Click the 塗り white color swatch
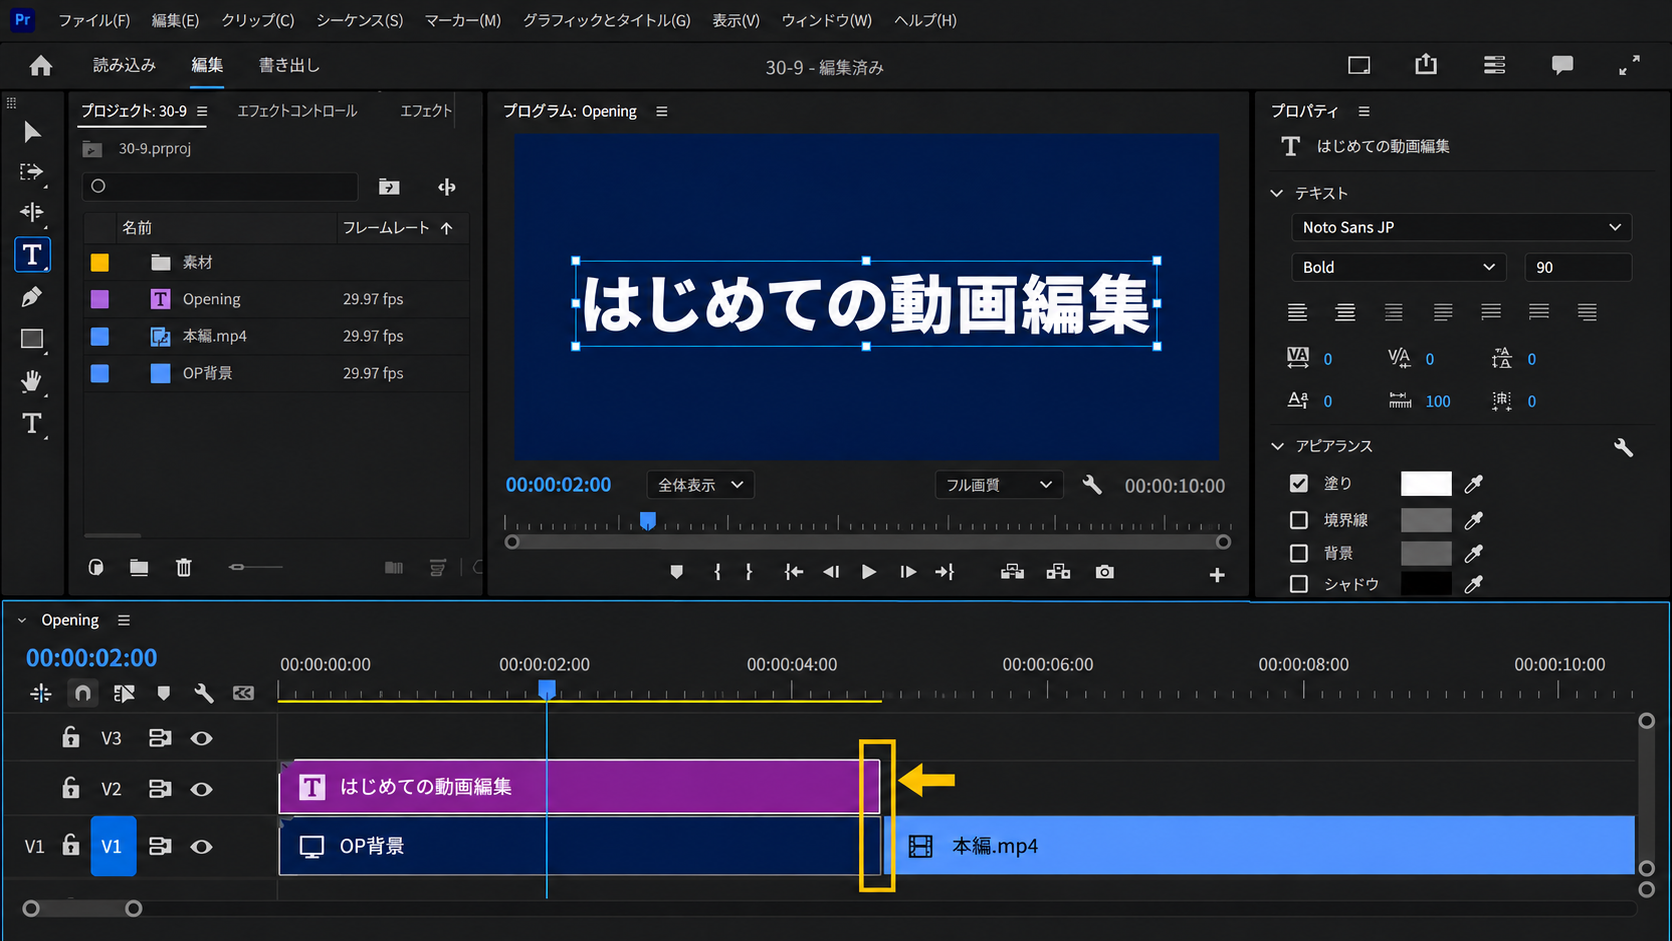Image resolution: width=1672 pixels, height=941 pixels. [x=1426, y=484]
